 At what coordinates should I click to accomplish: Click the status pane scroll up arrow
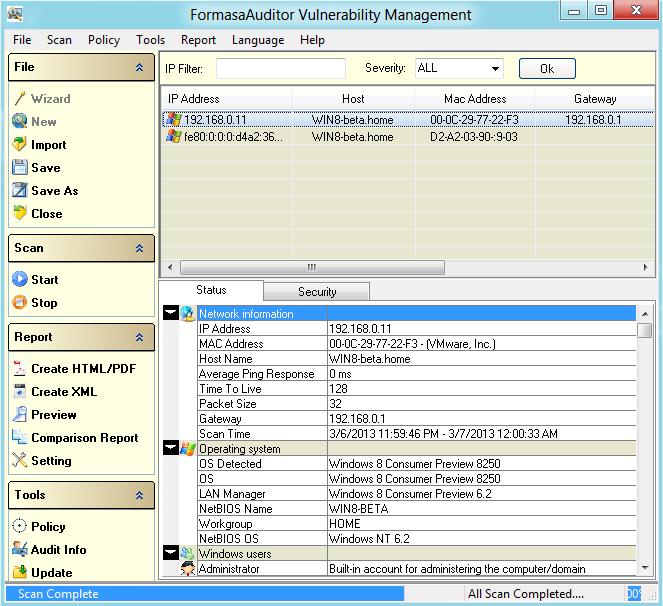[x=645, y=314]
